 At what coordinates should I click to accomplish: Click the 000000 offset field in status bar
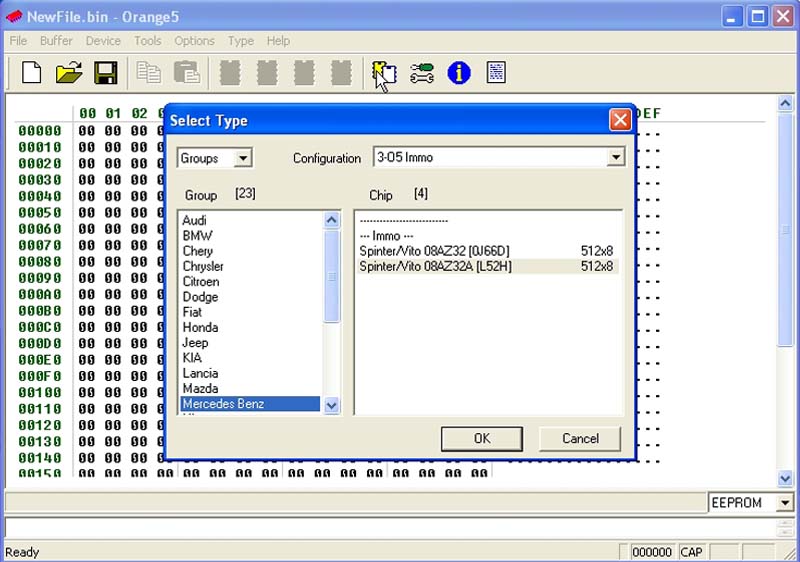point(652,552)
